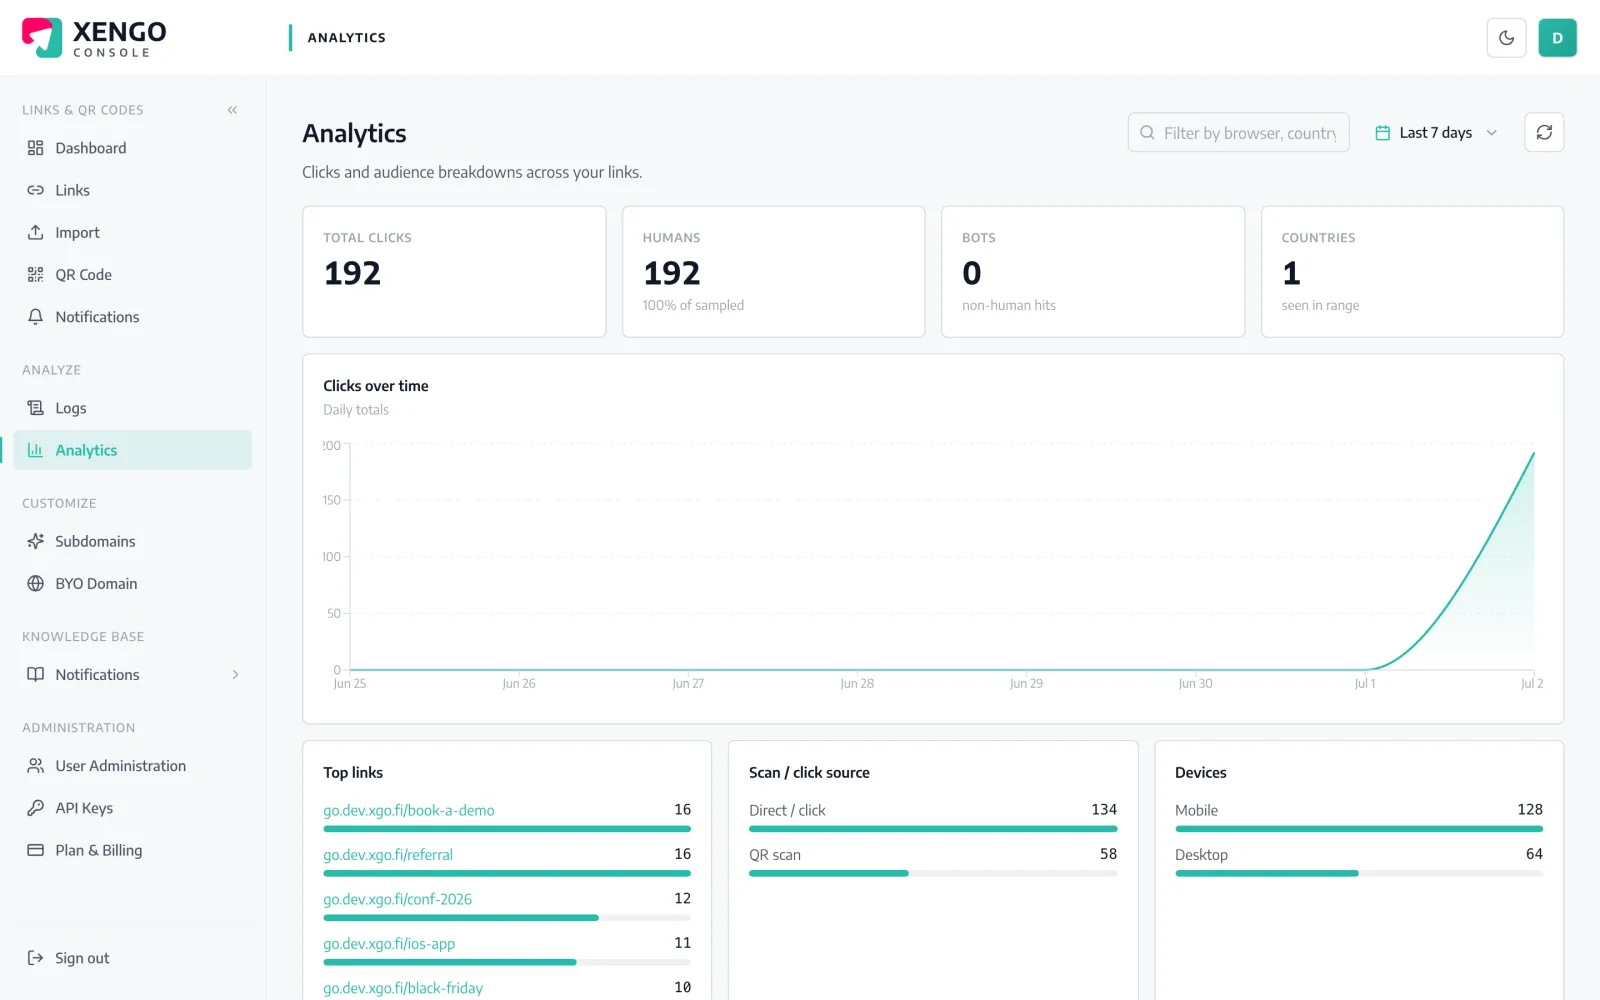Screen dimensions: 1600x1000
Task: Open go.dev.xgo.fi/book-a-demo link
Action: [x=409, y=810]
